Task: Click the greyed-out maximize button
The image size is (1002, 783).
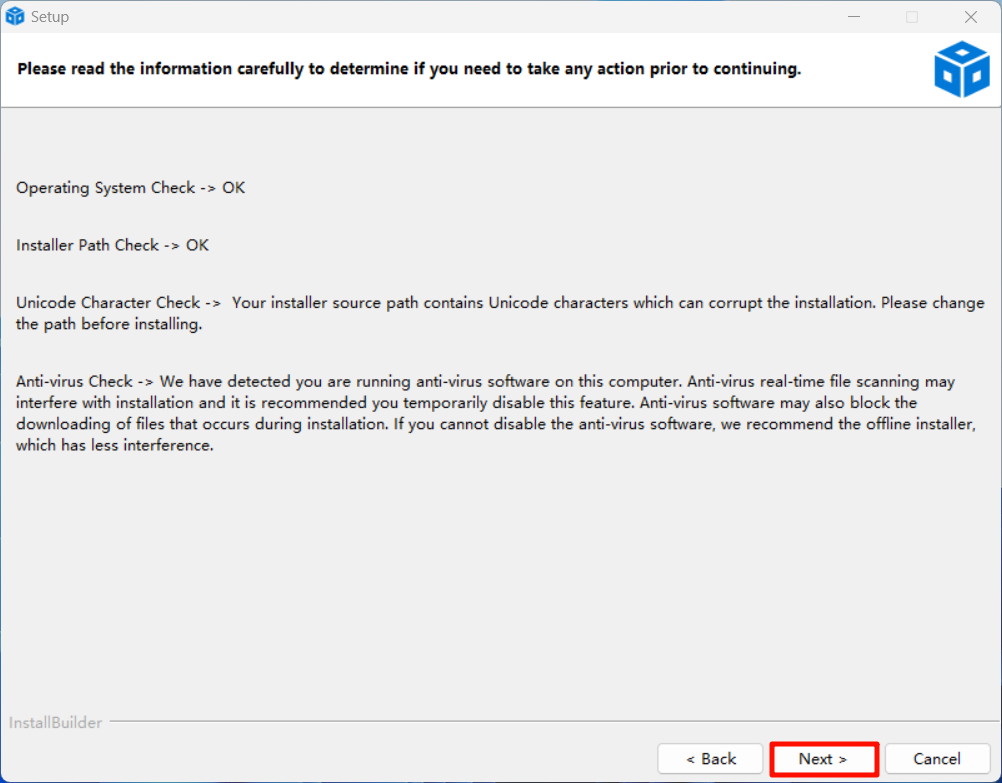Action: coord(912,17)
